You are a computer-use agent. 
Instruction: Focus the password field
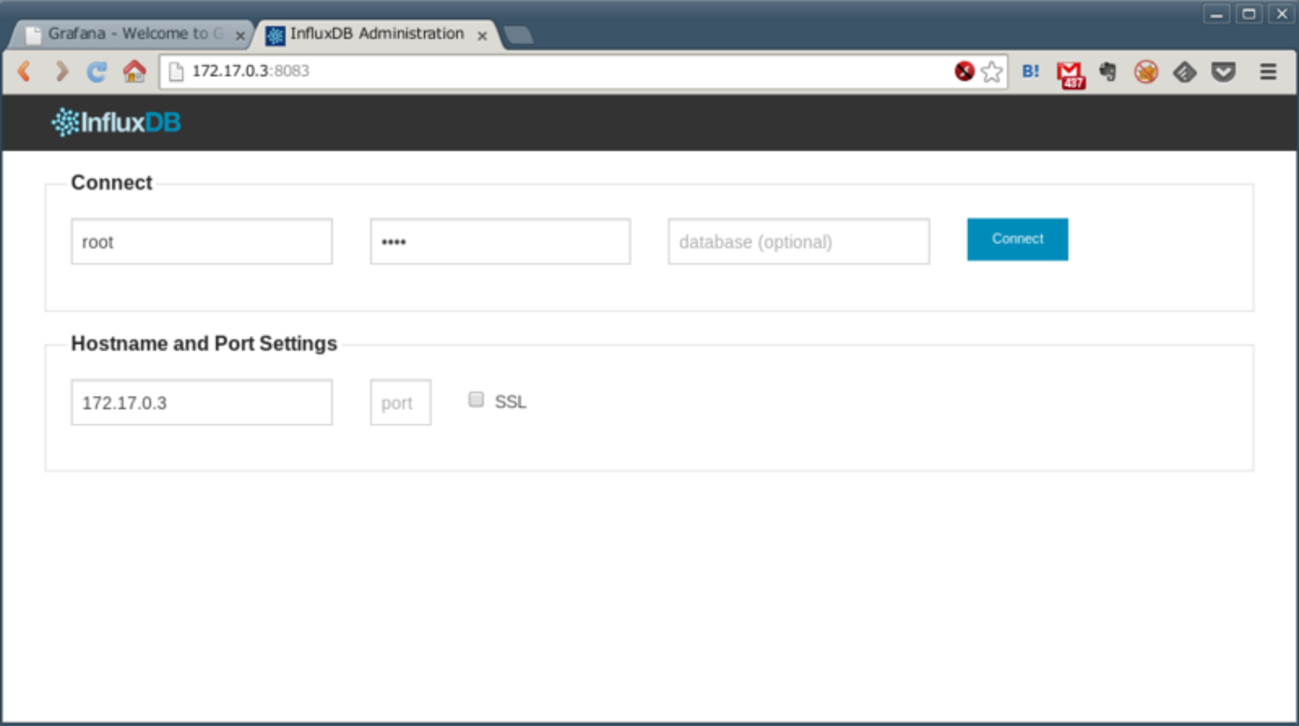pos(500,242)
